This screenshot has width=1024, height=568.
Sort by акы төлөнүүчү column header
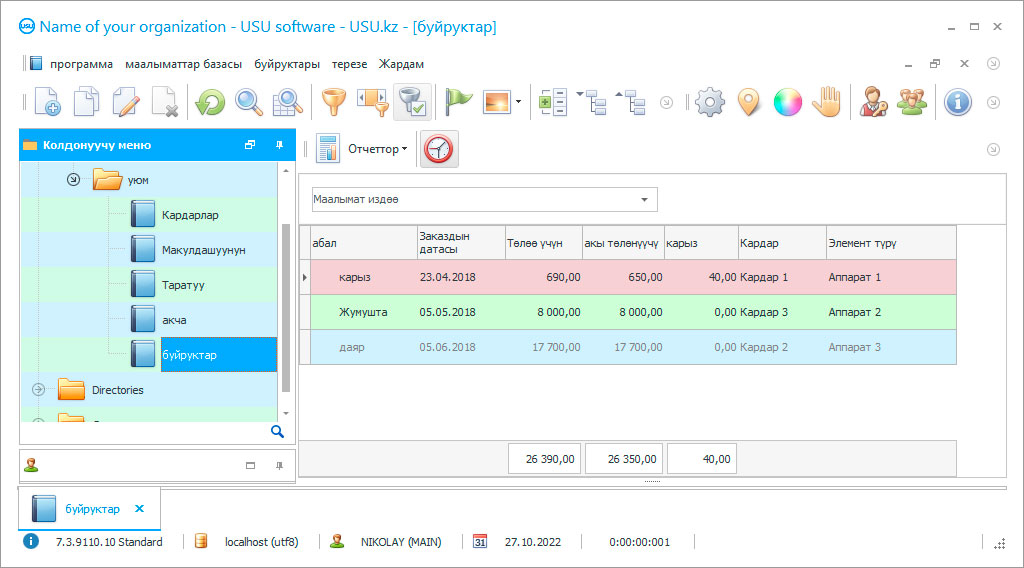click(623, 243)
